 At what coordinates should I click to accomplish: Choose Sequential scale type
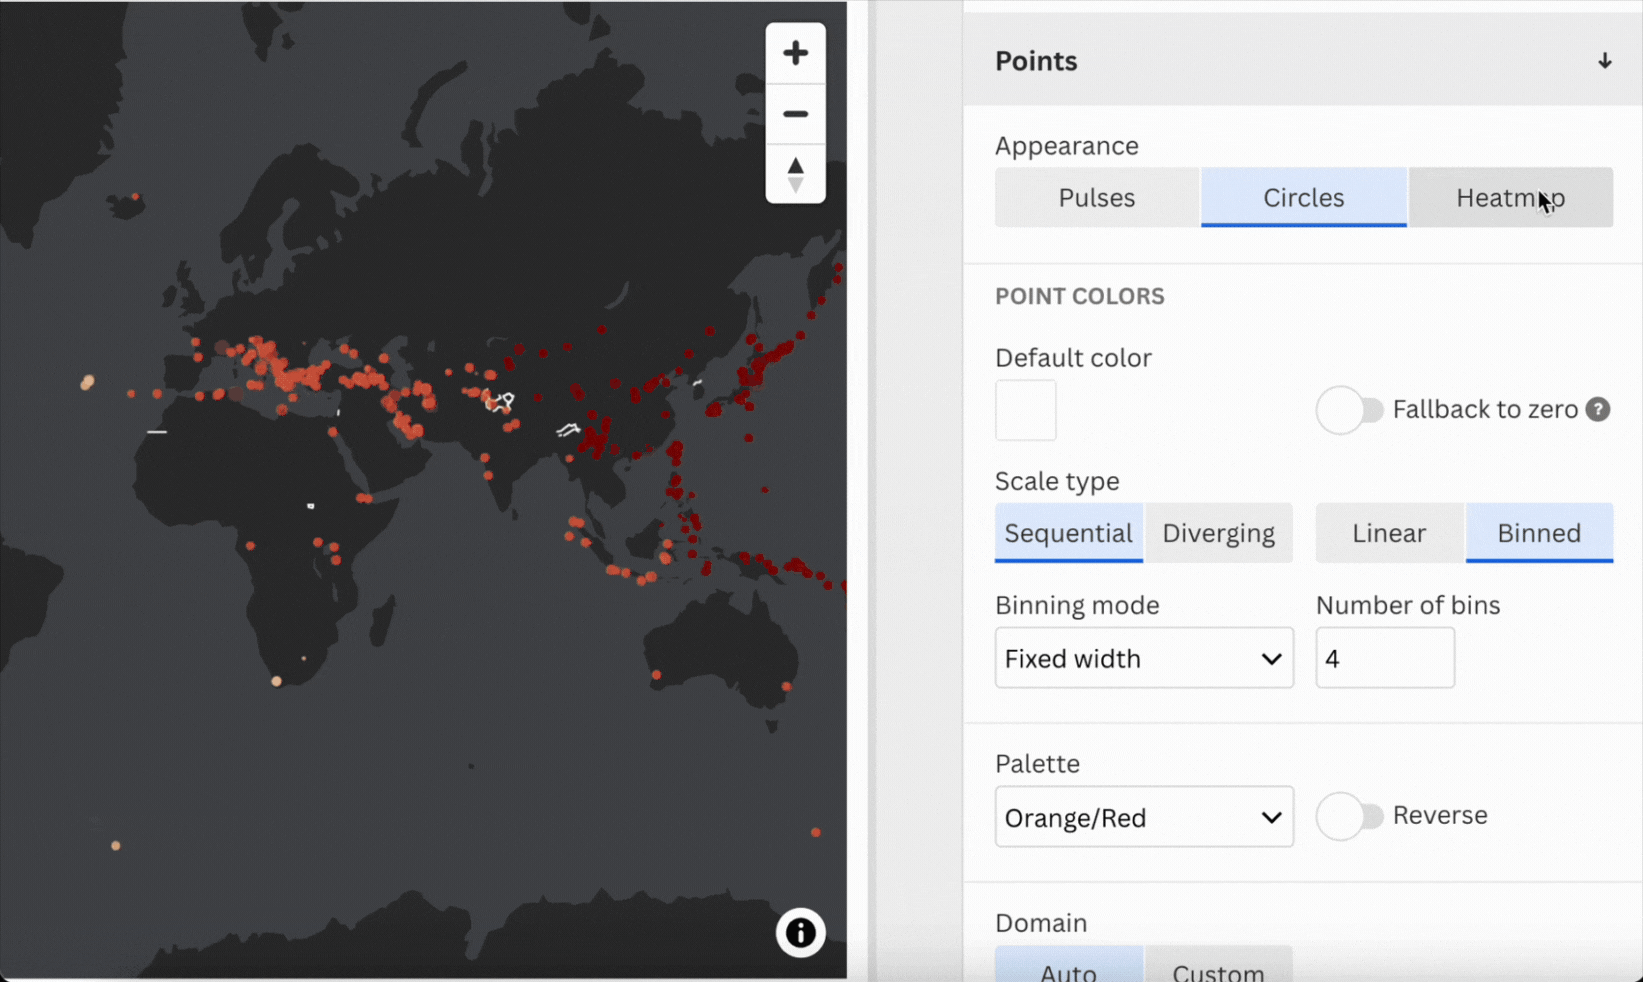pyautogui.click(x=1068, y=533)
